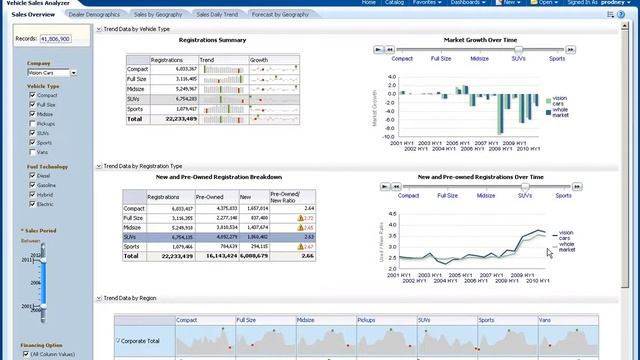Step forward in Market Growth chart slider
The height and width of the screenshot is (360, 640).
click(x=570, y=49)
